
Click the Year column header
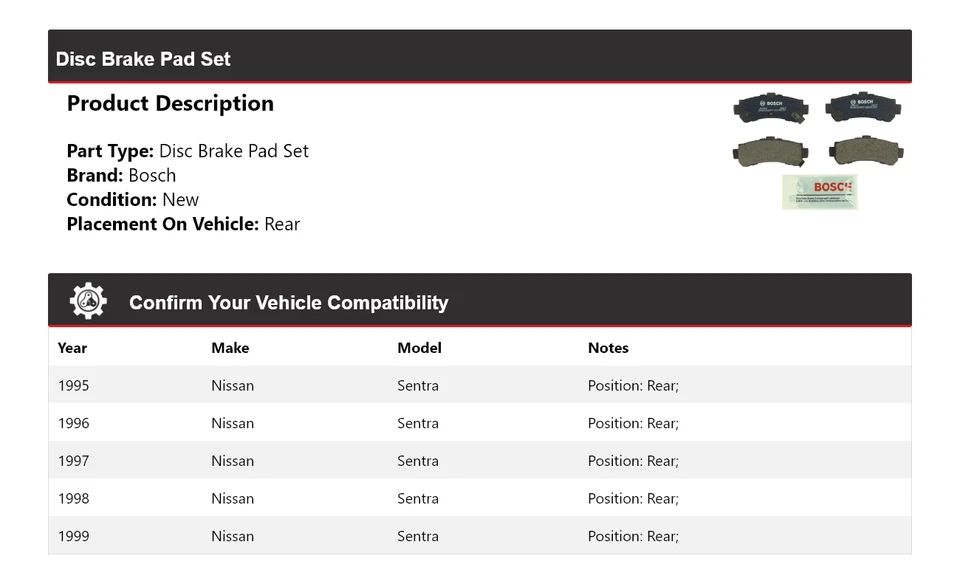pyautogui.click(x=72, y=348)
